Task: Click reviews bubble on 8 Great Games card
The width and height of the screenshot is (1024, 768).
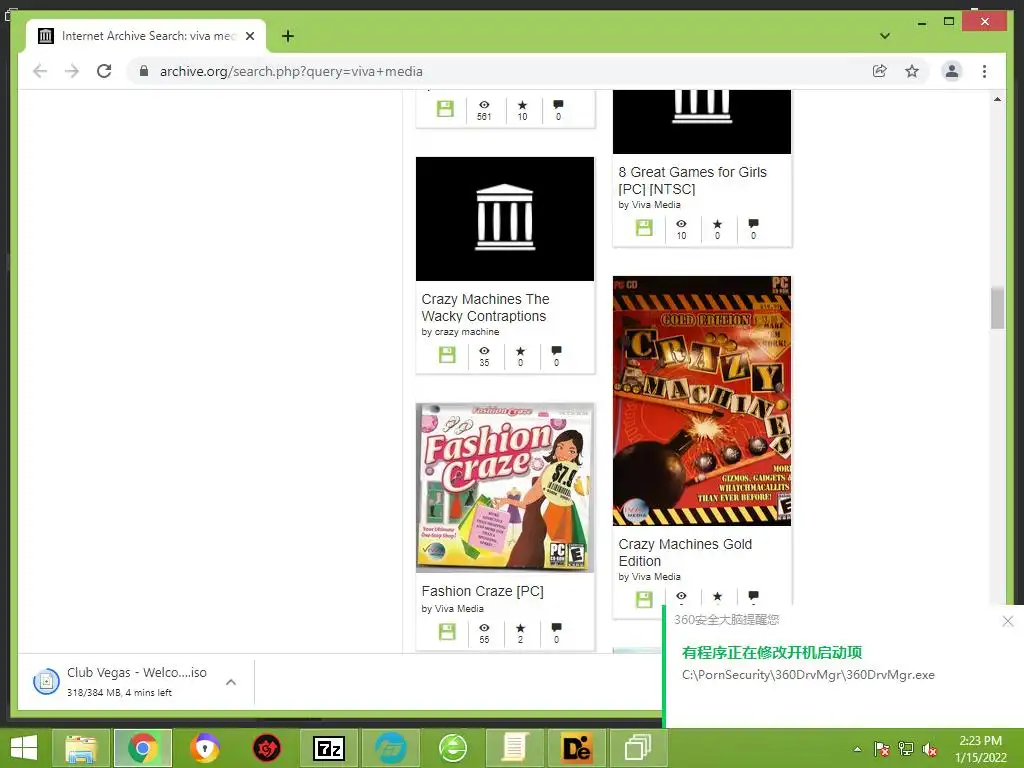Action: click(753, 223)
